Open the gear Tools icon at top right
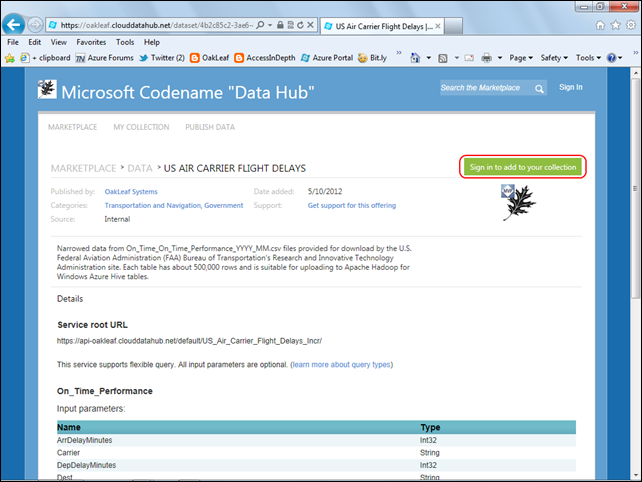This screenshot has width=642, height=482. click(x=631, y=25)
